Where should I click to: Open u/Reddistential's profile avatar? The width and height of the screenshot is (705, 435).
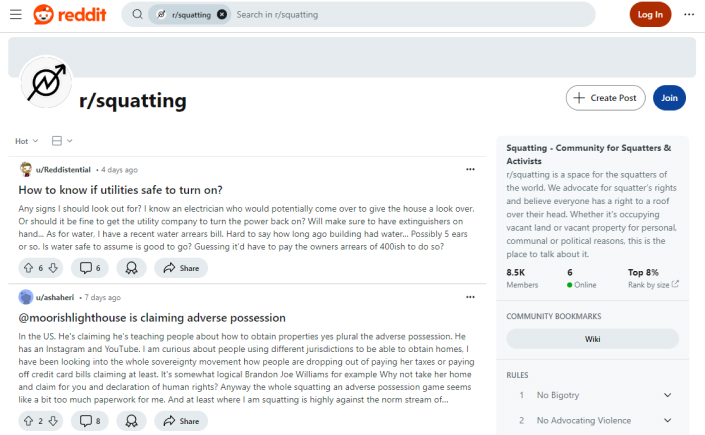tap(26, 170)
